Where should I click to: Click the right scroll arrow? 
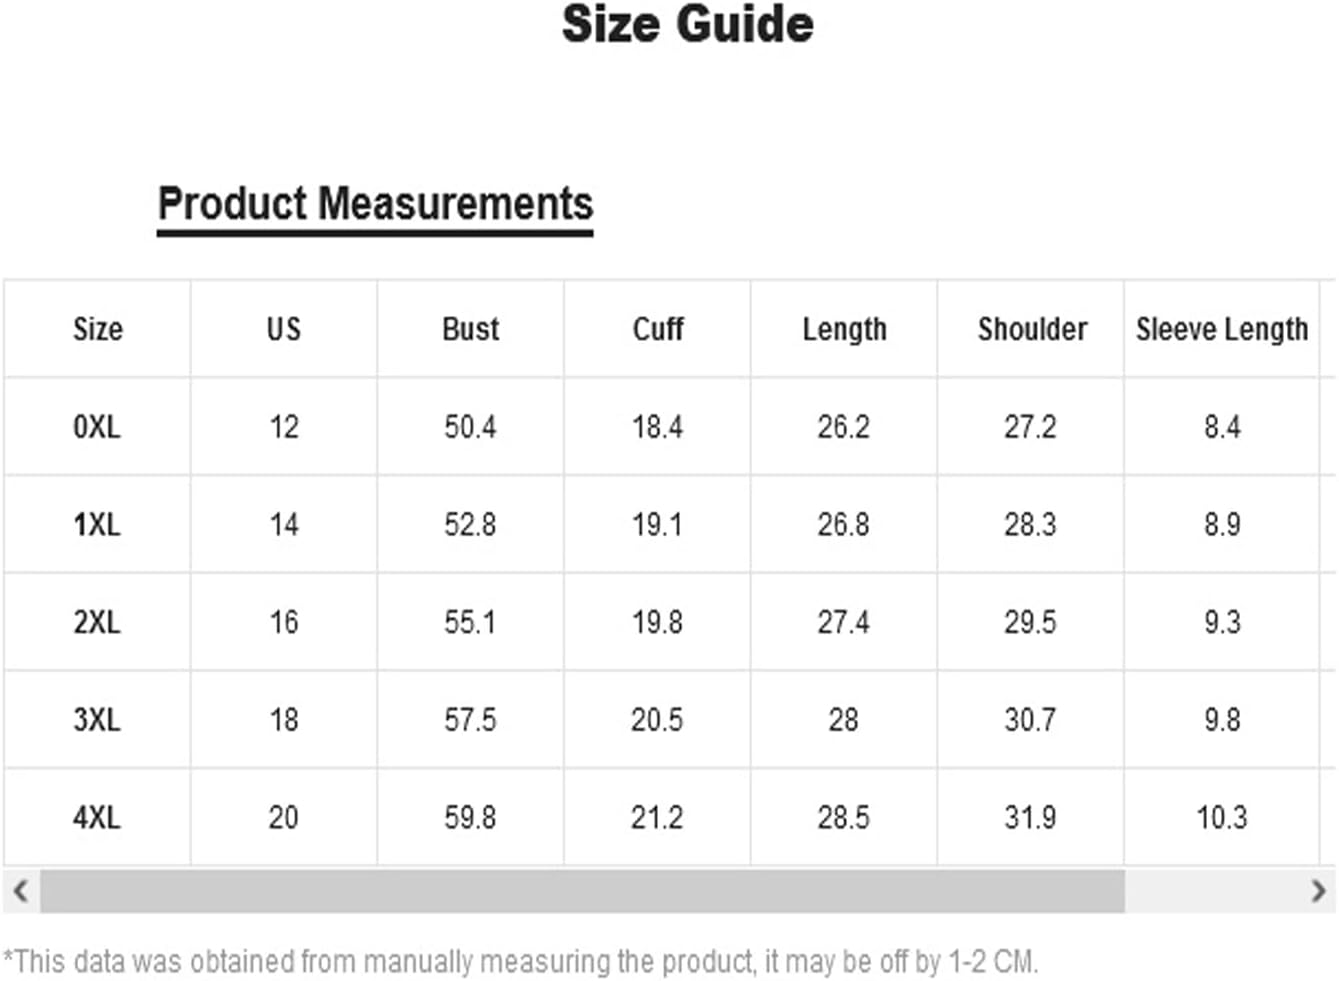[x=1318, y=890]
